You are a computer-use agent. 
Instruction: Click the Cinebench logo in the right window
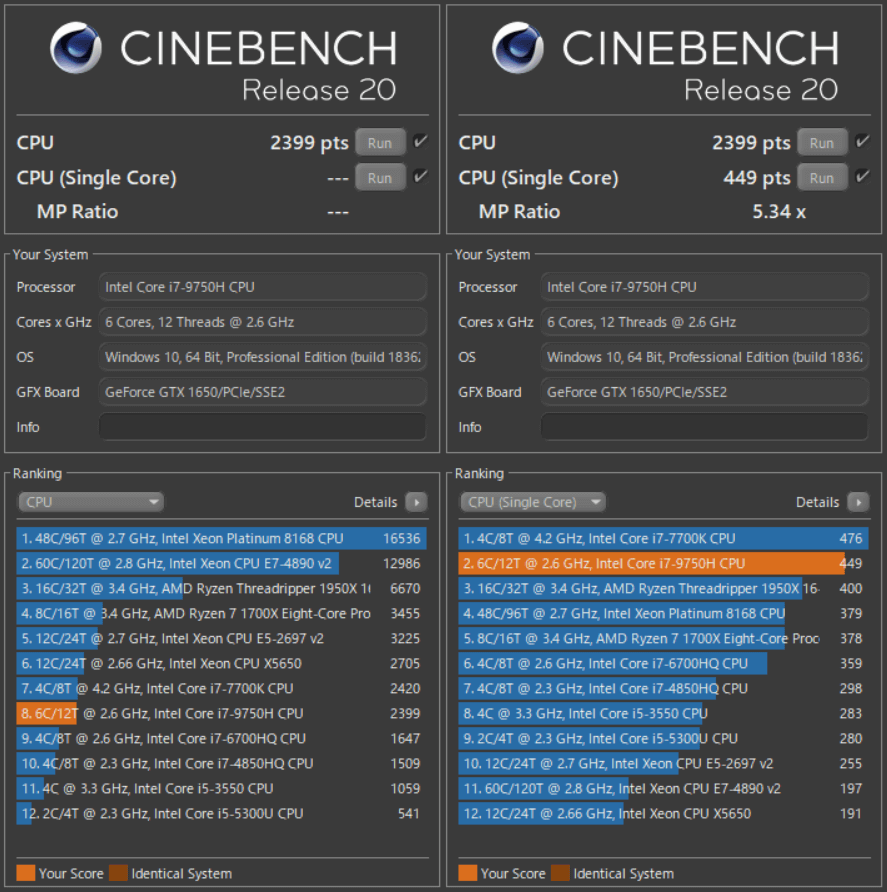click(518, 48)
